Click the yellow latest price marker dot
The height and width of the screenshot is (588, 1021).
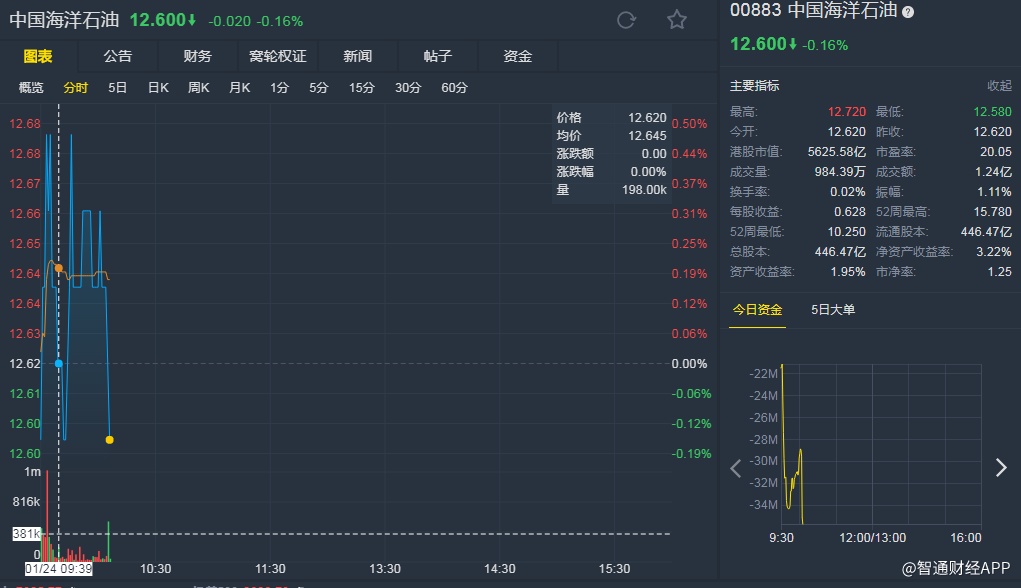click(109, 440)
